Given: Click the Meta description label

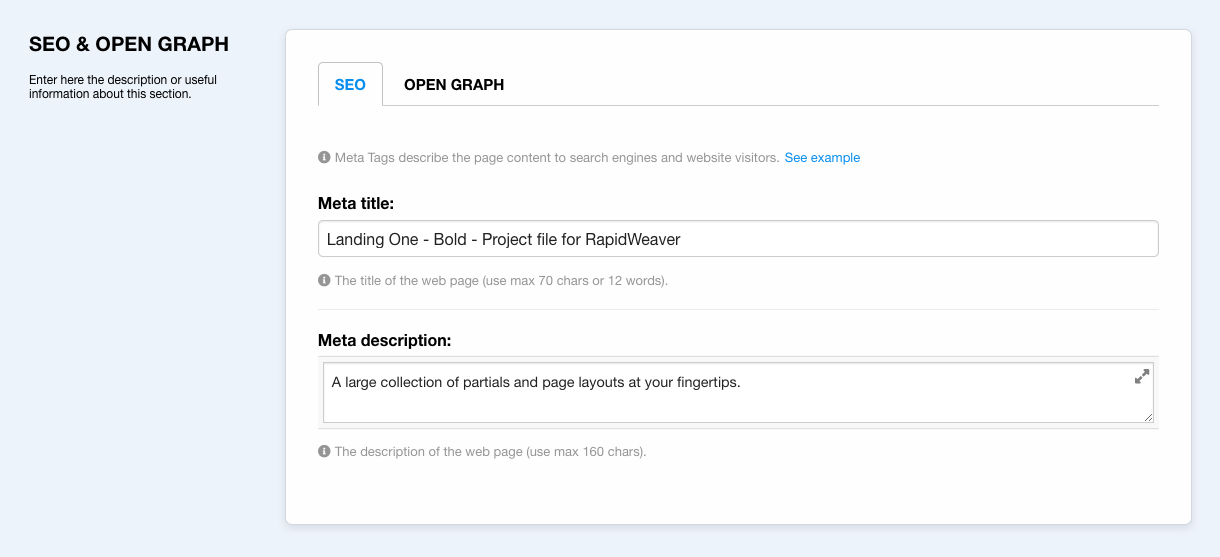Looking at the screenshot, I should pos(384,340).
